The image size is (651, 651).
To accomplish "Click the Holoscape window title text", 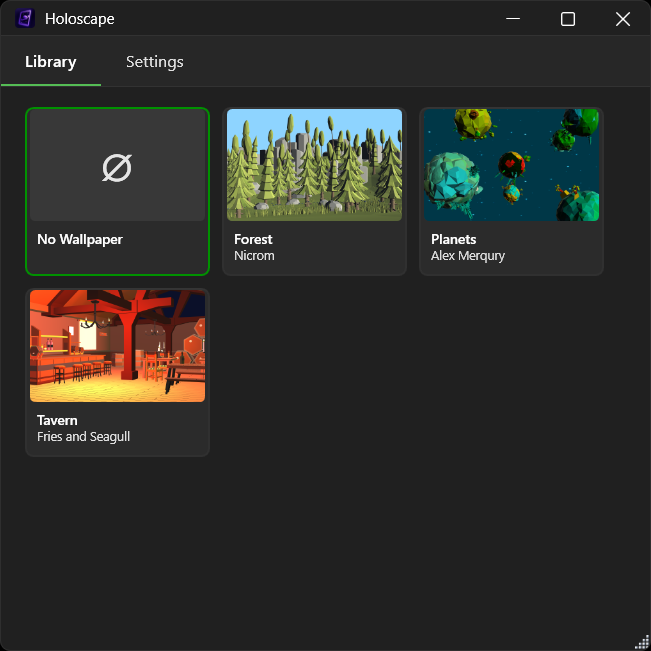I will click(79, 19).
